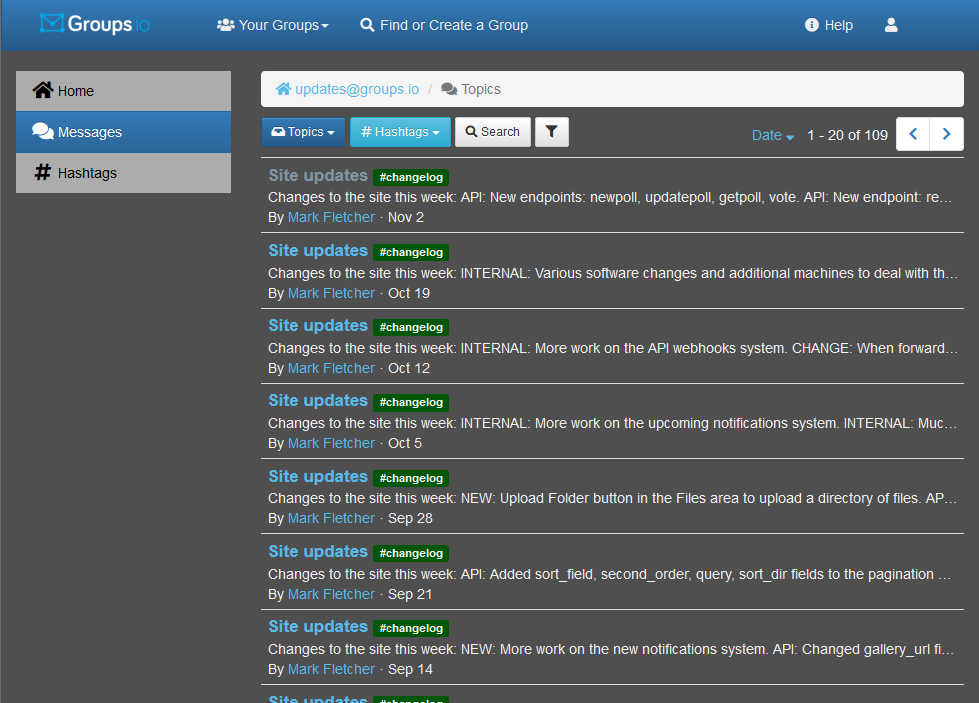Screen dimensions: 979x703
Task: Click #changelog tag on Oct 12 topic
Action: [x=411, y=327]
